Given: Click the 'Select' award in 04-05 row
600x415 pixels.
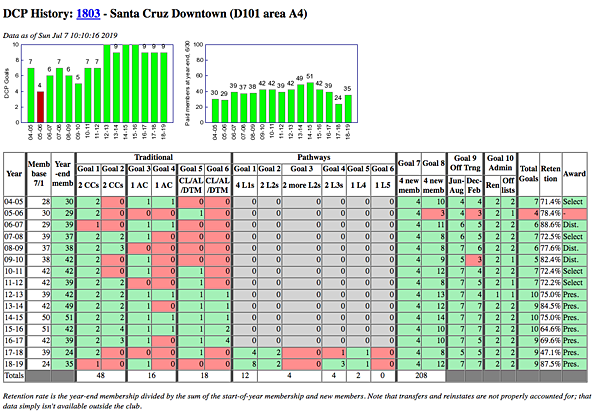Looking at the screenshot, I should coord(574,202).
